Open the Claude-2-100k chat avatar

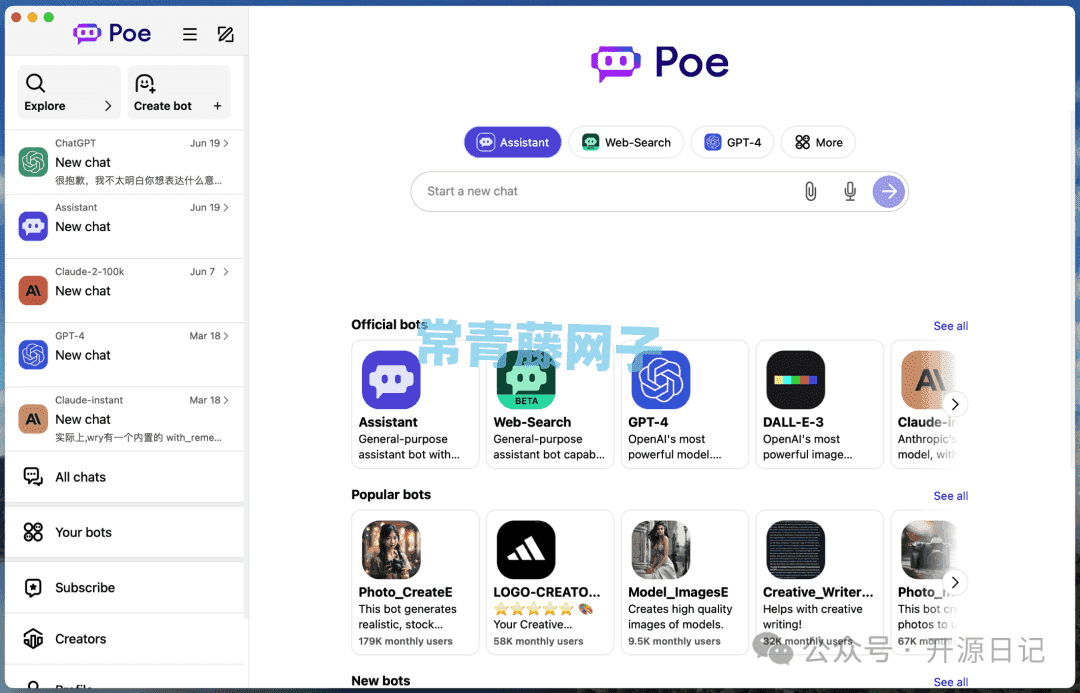coord(33,291)
